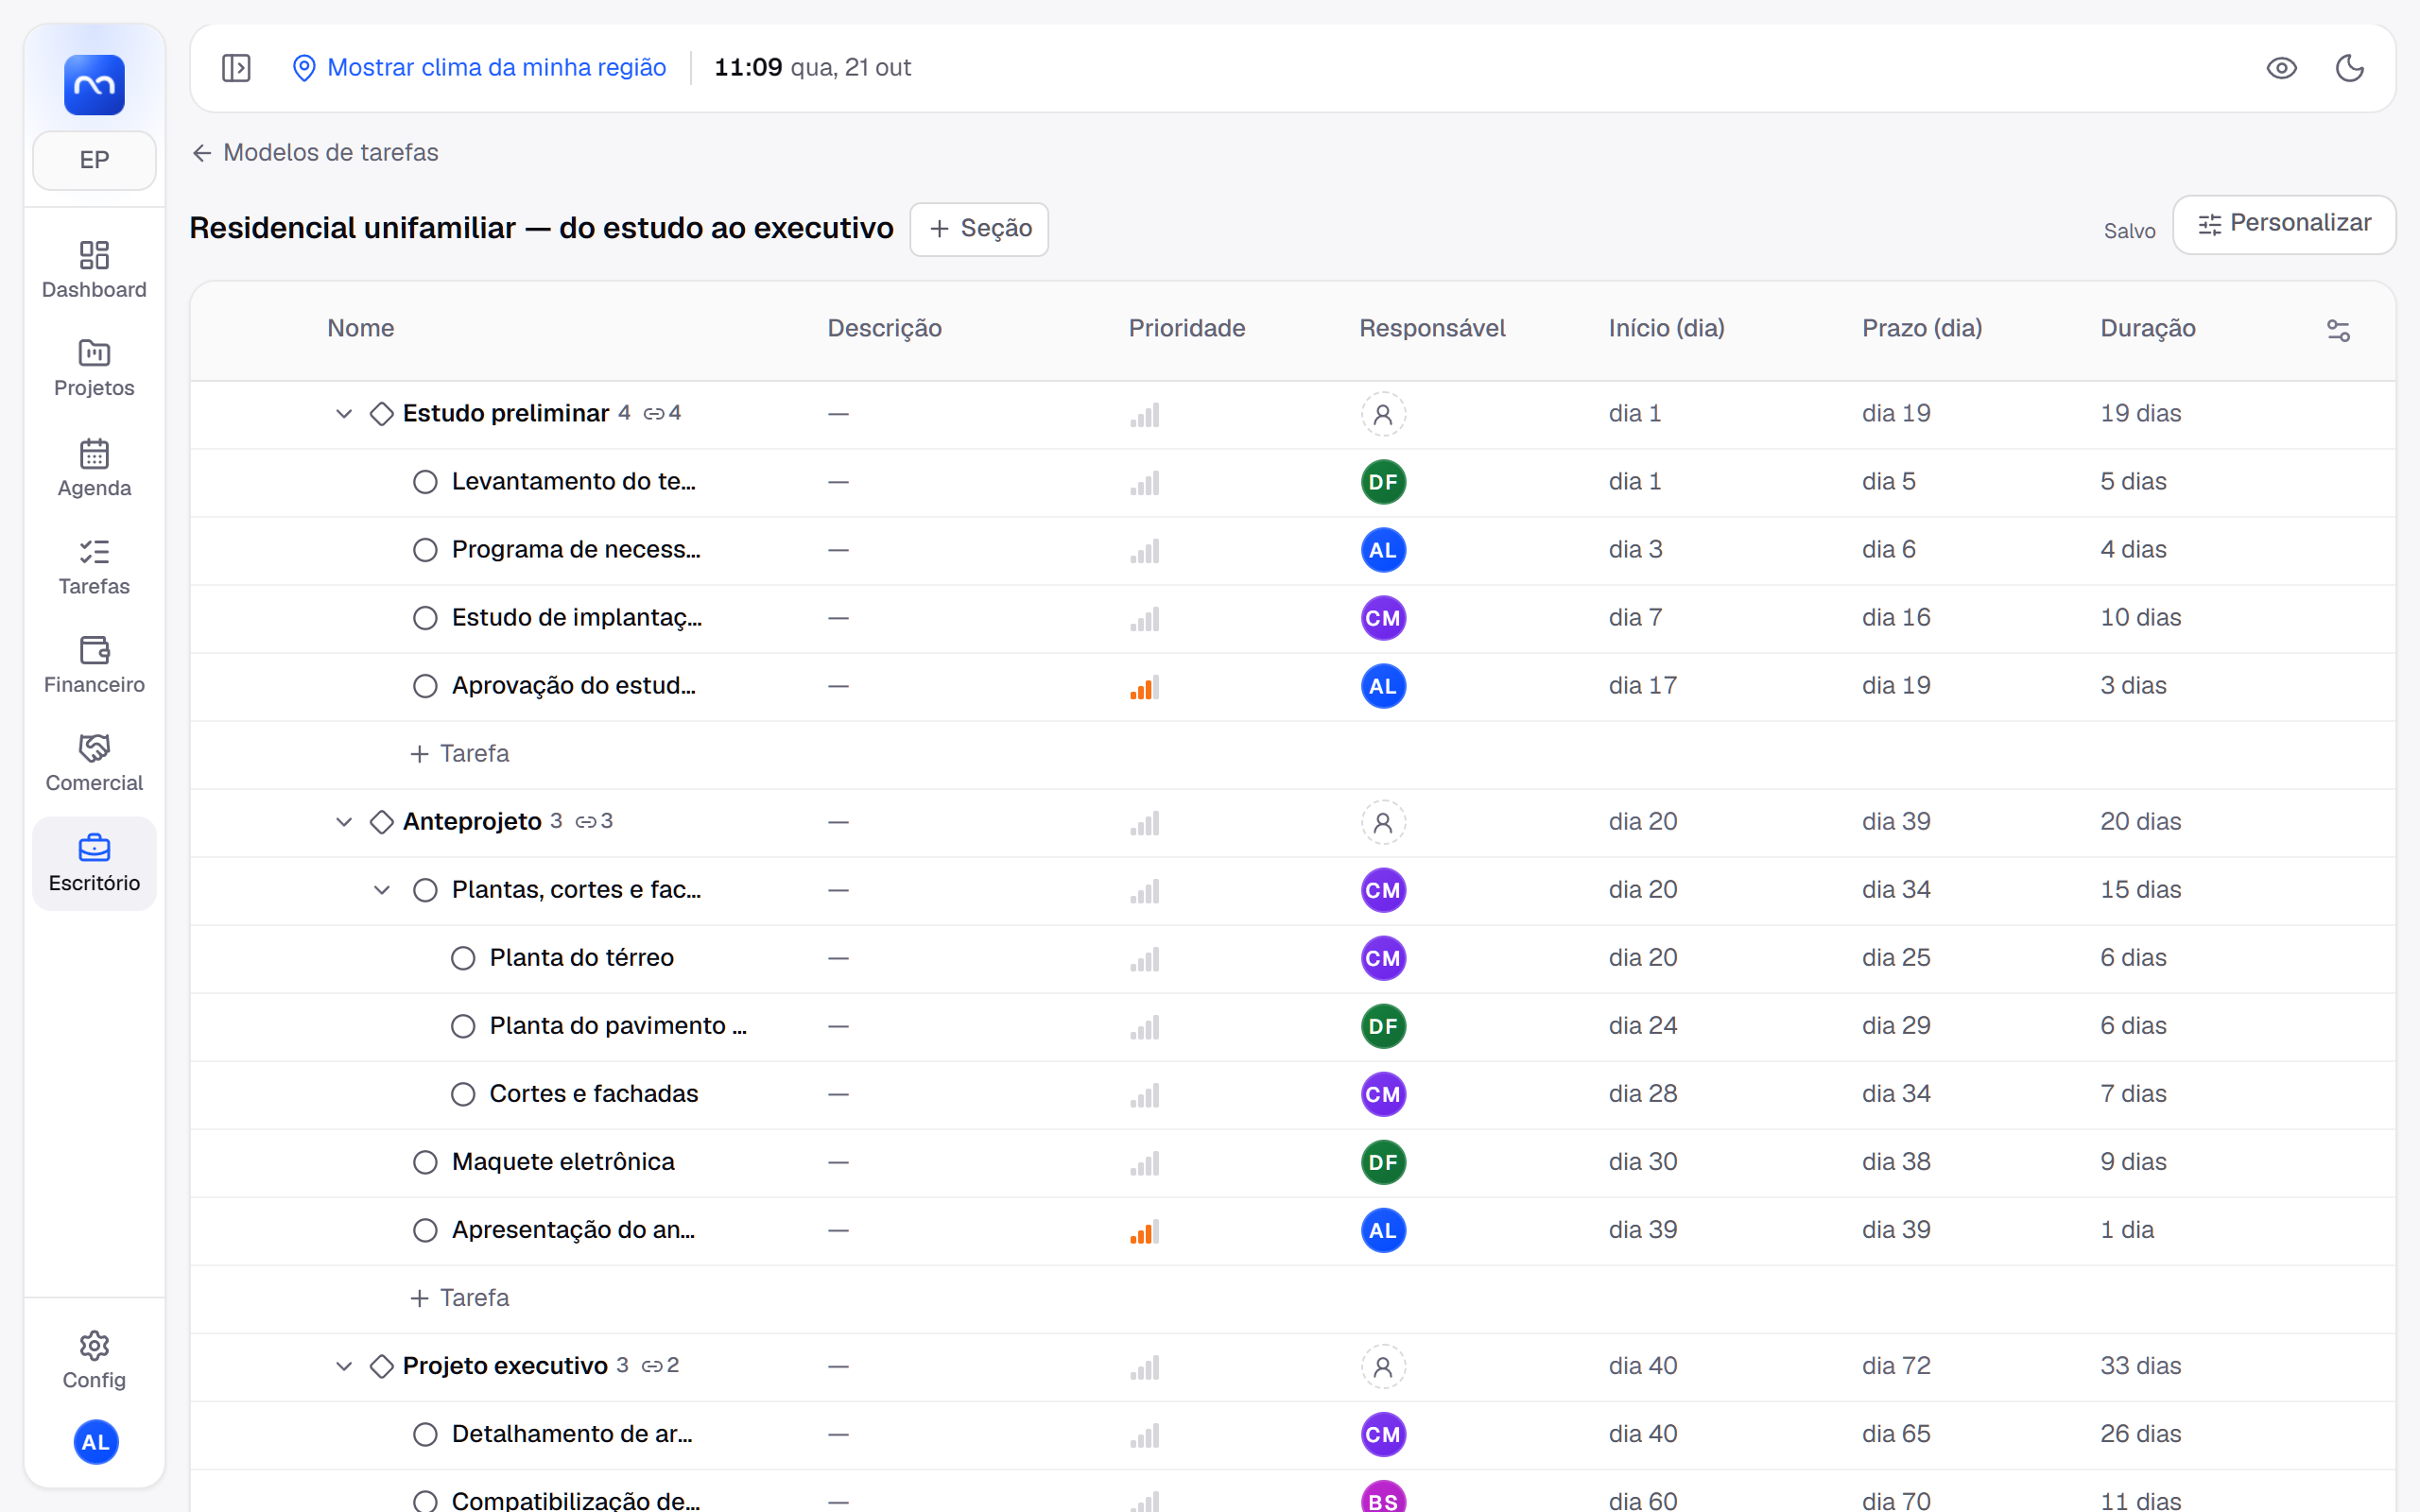Check the circle for Detalhamento de ar…

click(425, 1434)
